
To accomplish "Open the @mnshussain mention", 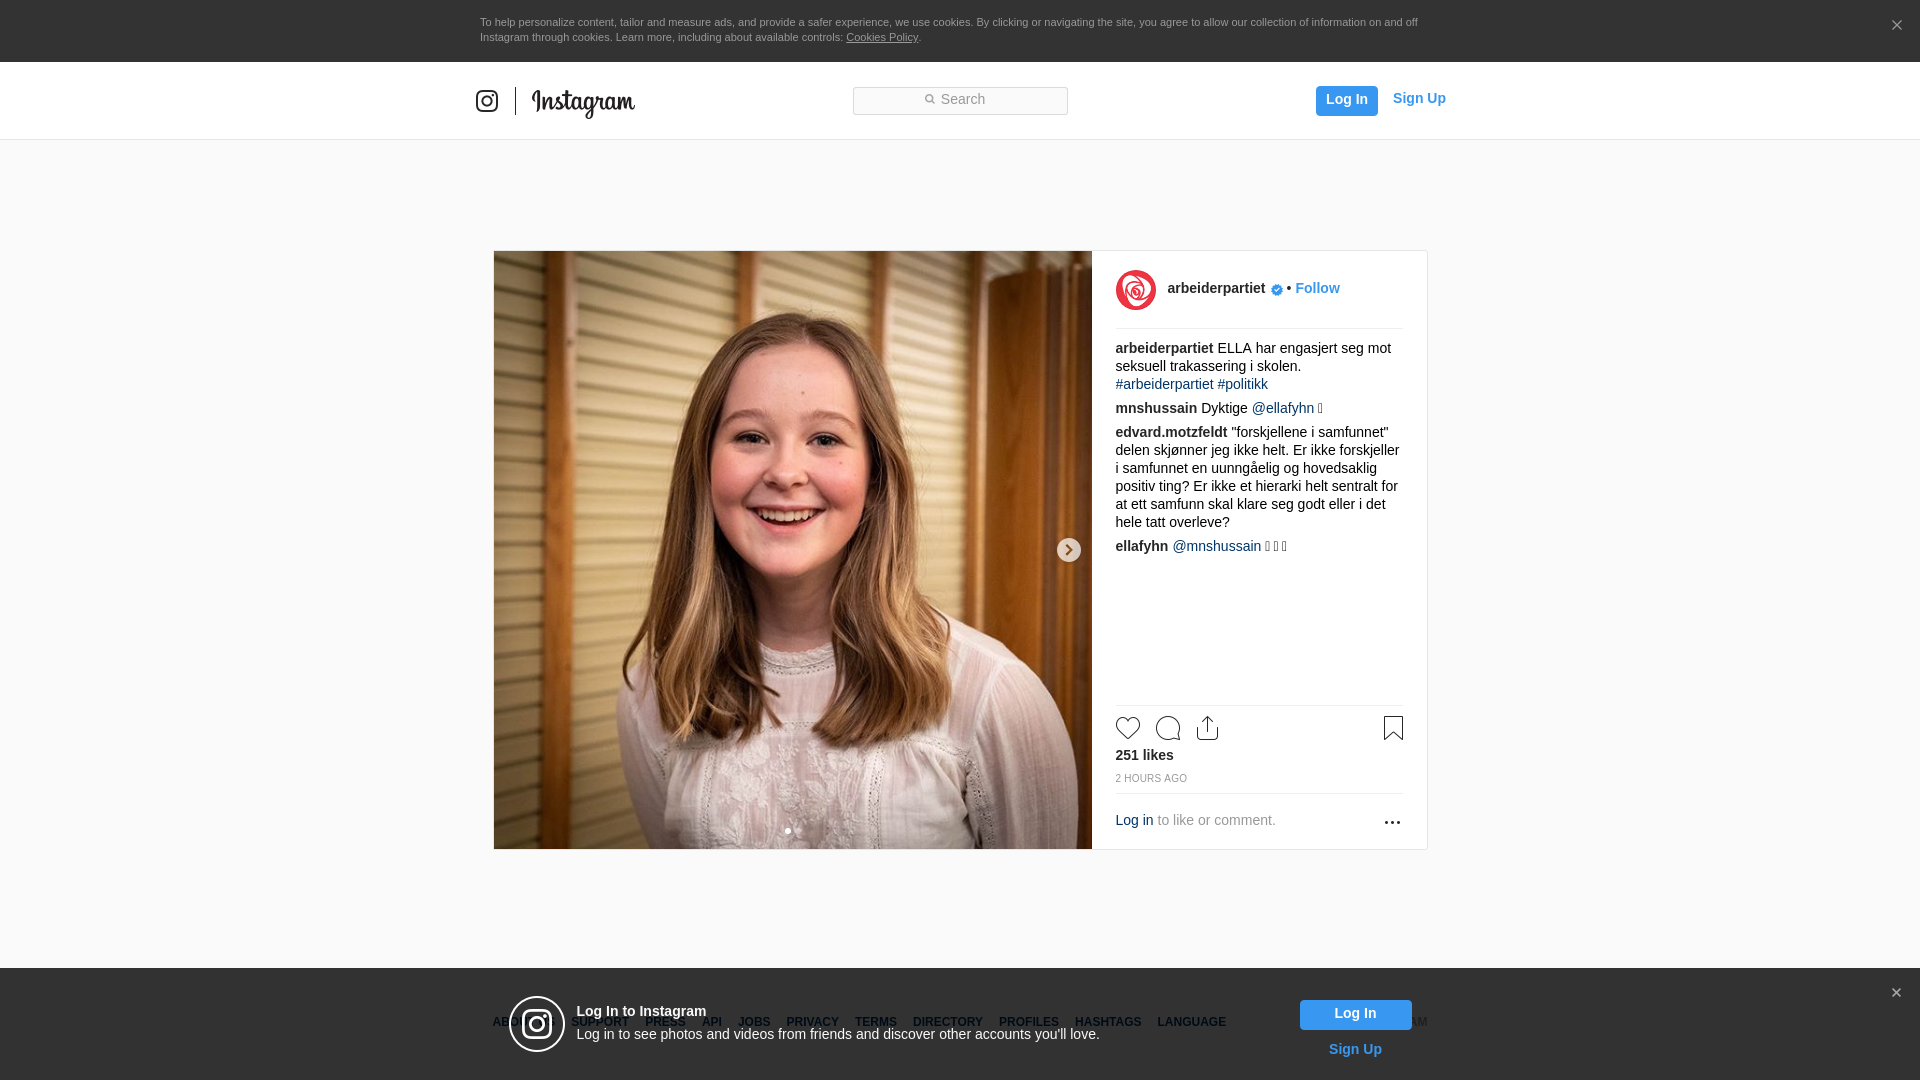I will coord(1217,546).
